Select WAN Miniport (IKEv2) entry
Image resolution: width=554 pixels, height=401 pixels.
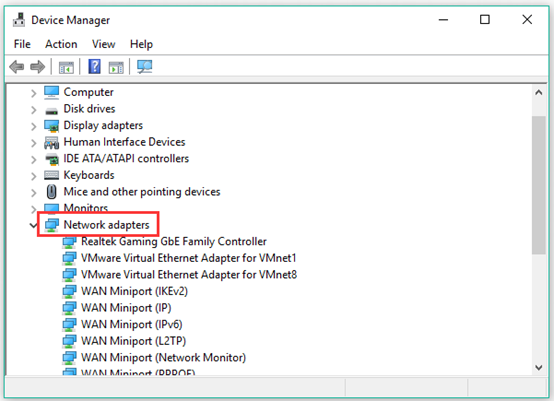[x=135, y=291]
